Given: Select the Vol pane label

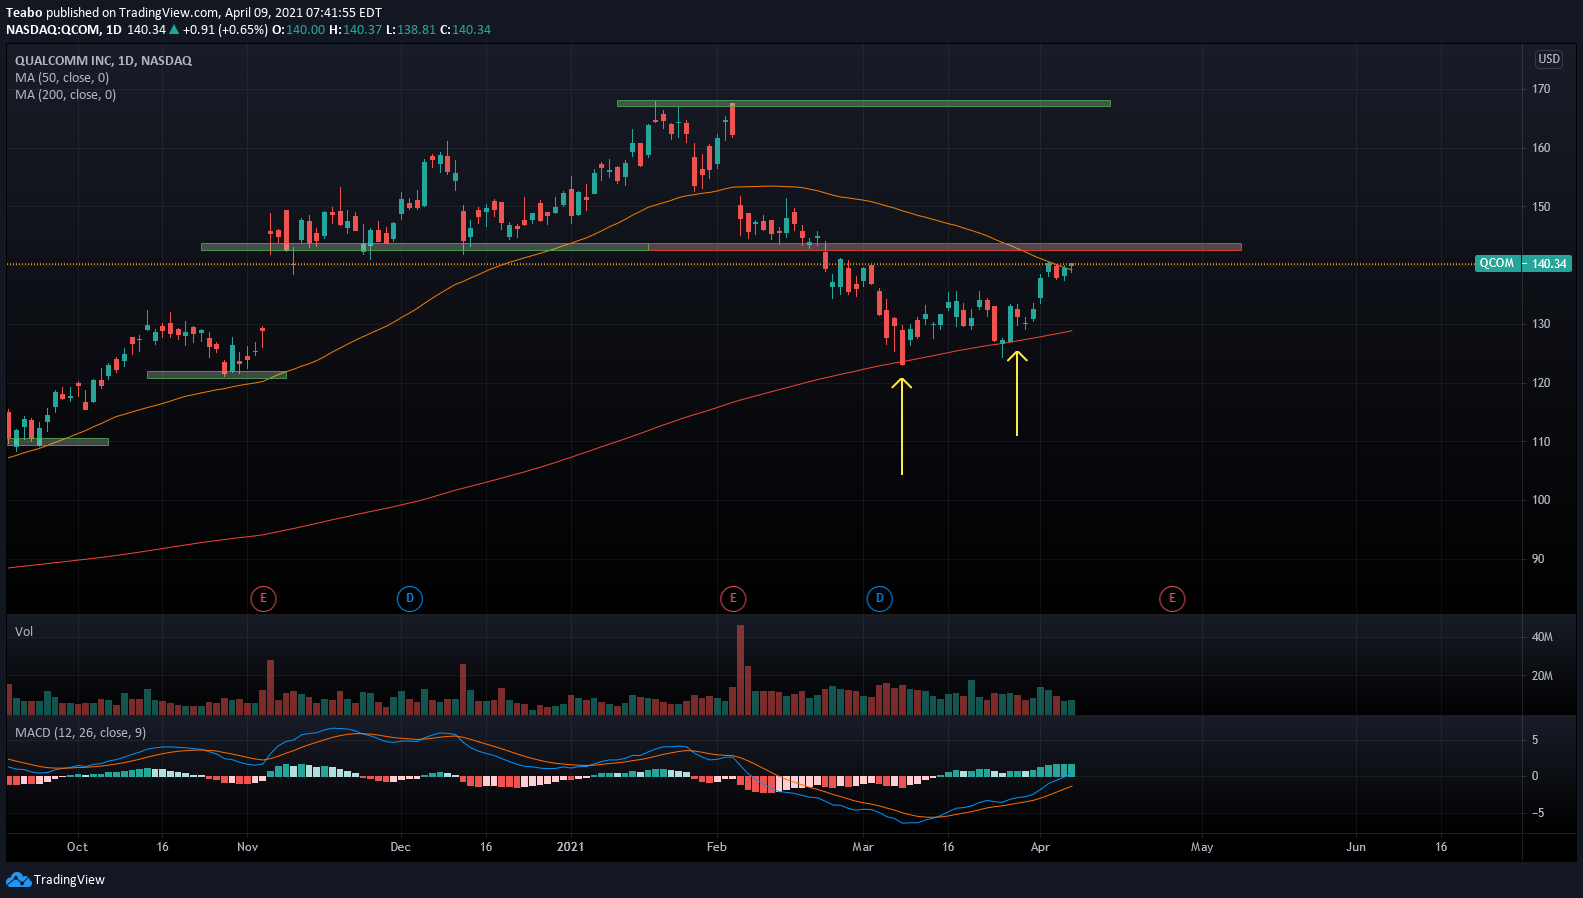Looking at the screenshot, I should (x=24, y=632).
